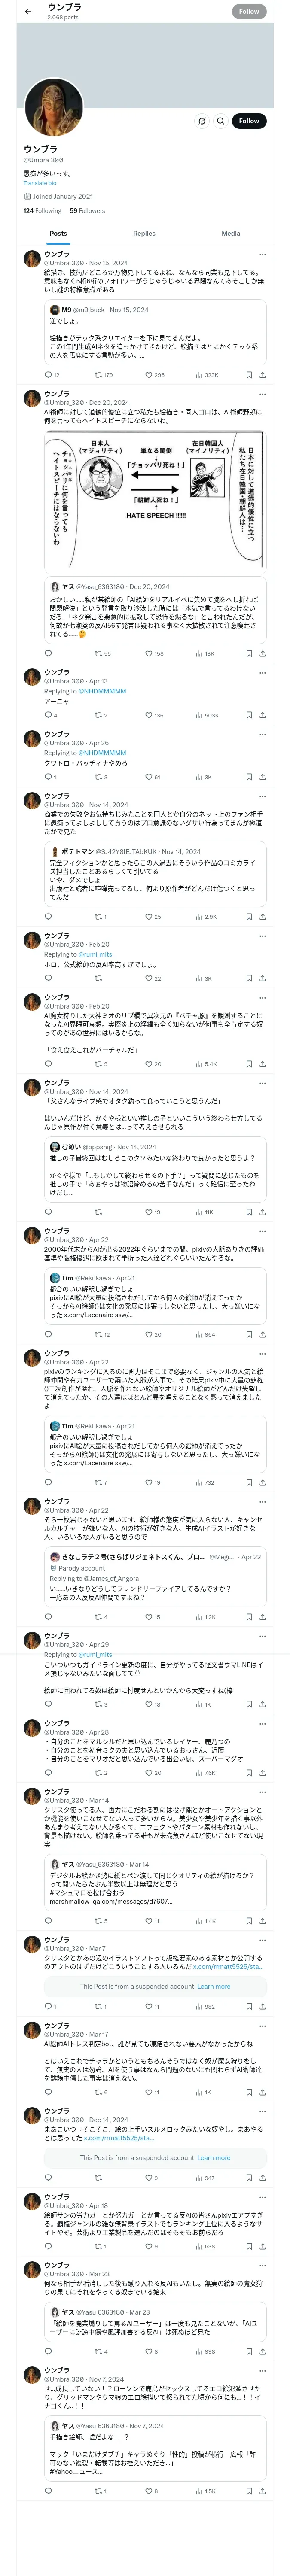Open more menu on the Dec 20, 2024 post
Screen dimensions: 290x2576
click(262, 394)
